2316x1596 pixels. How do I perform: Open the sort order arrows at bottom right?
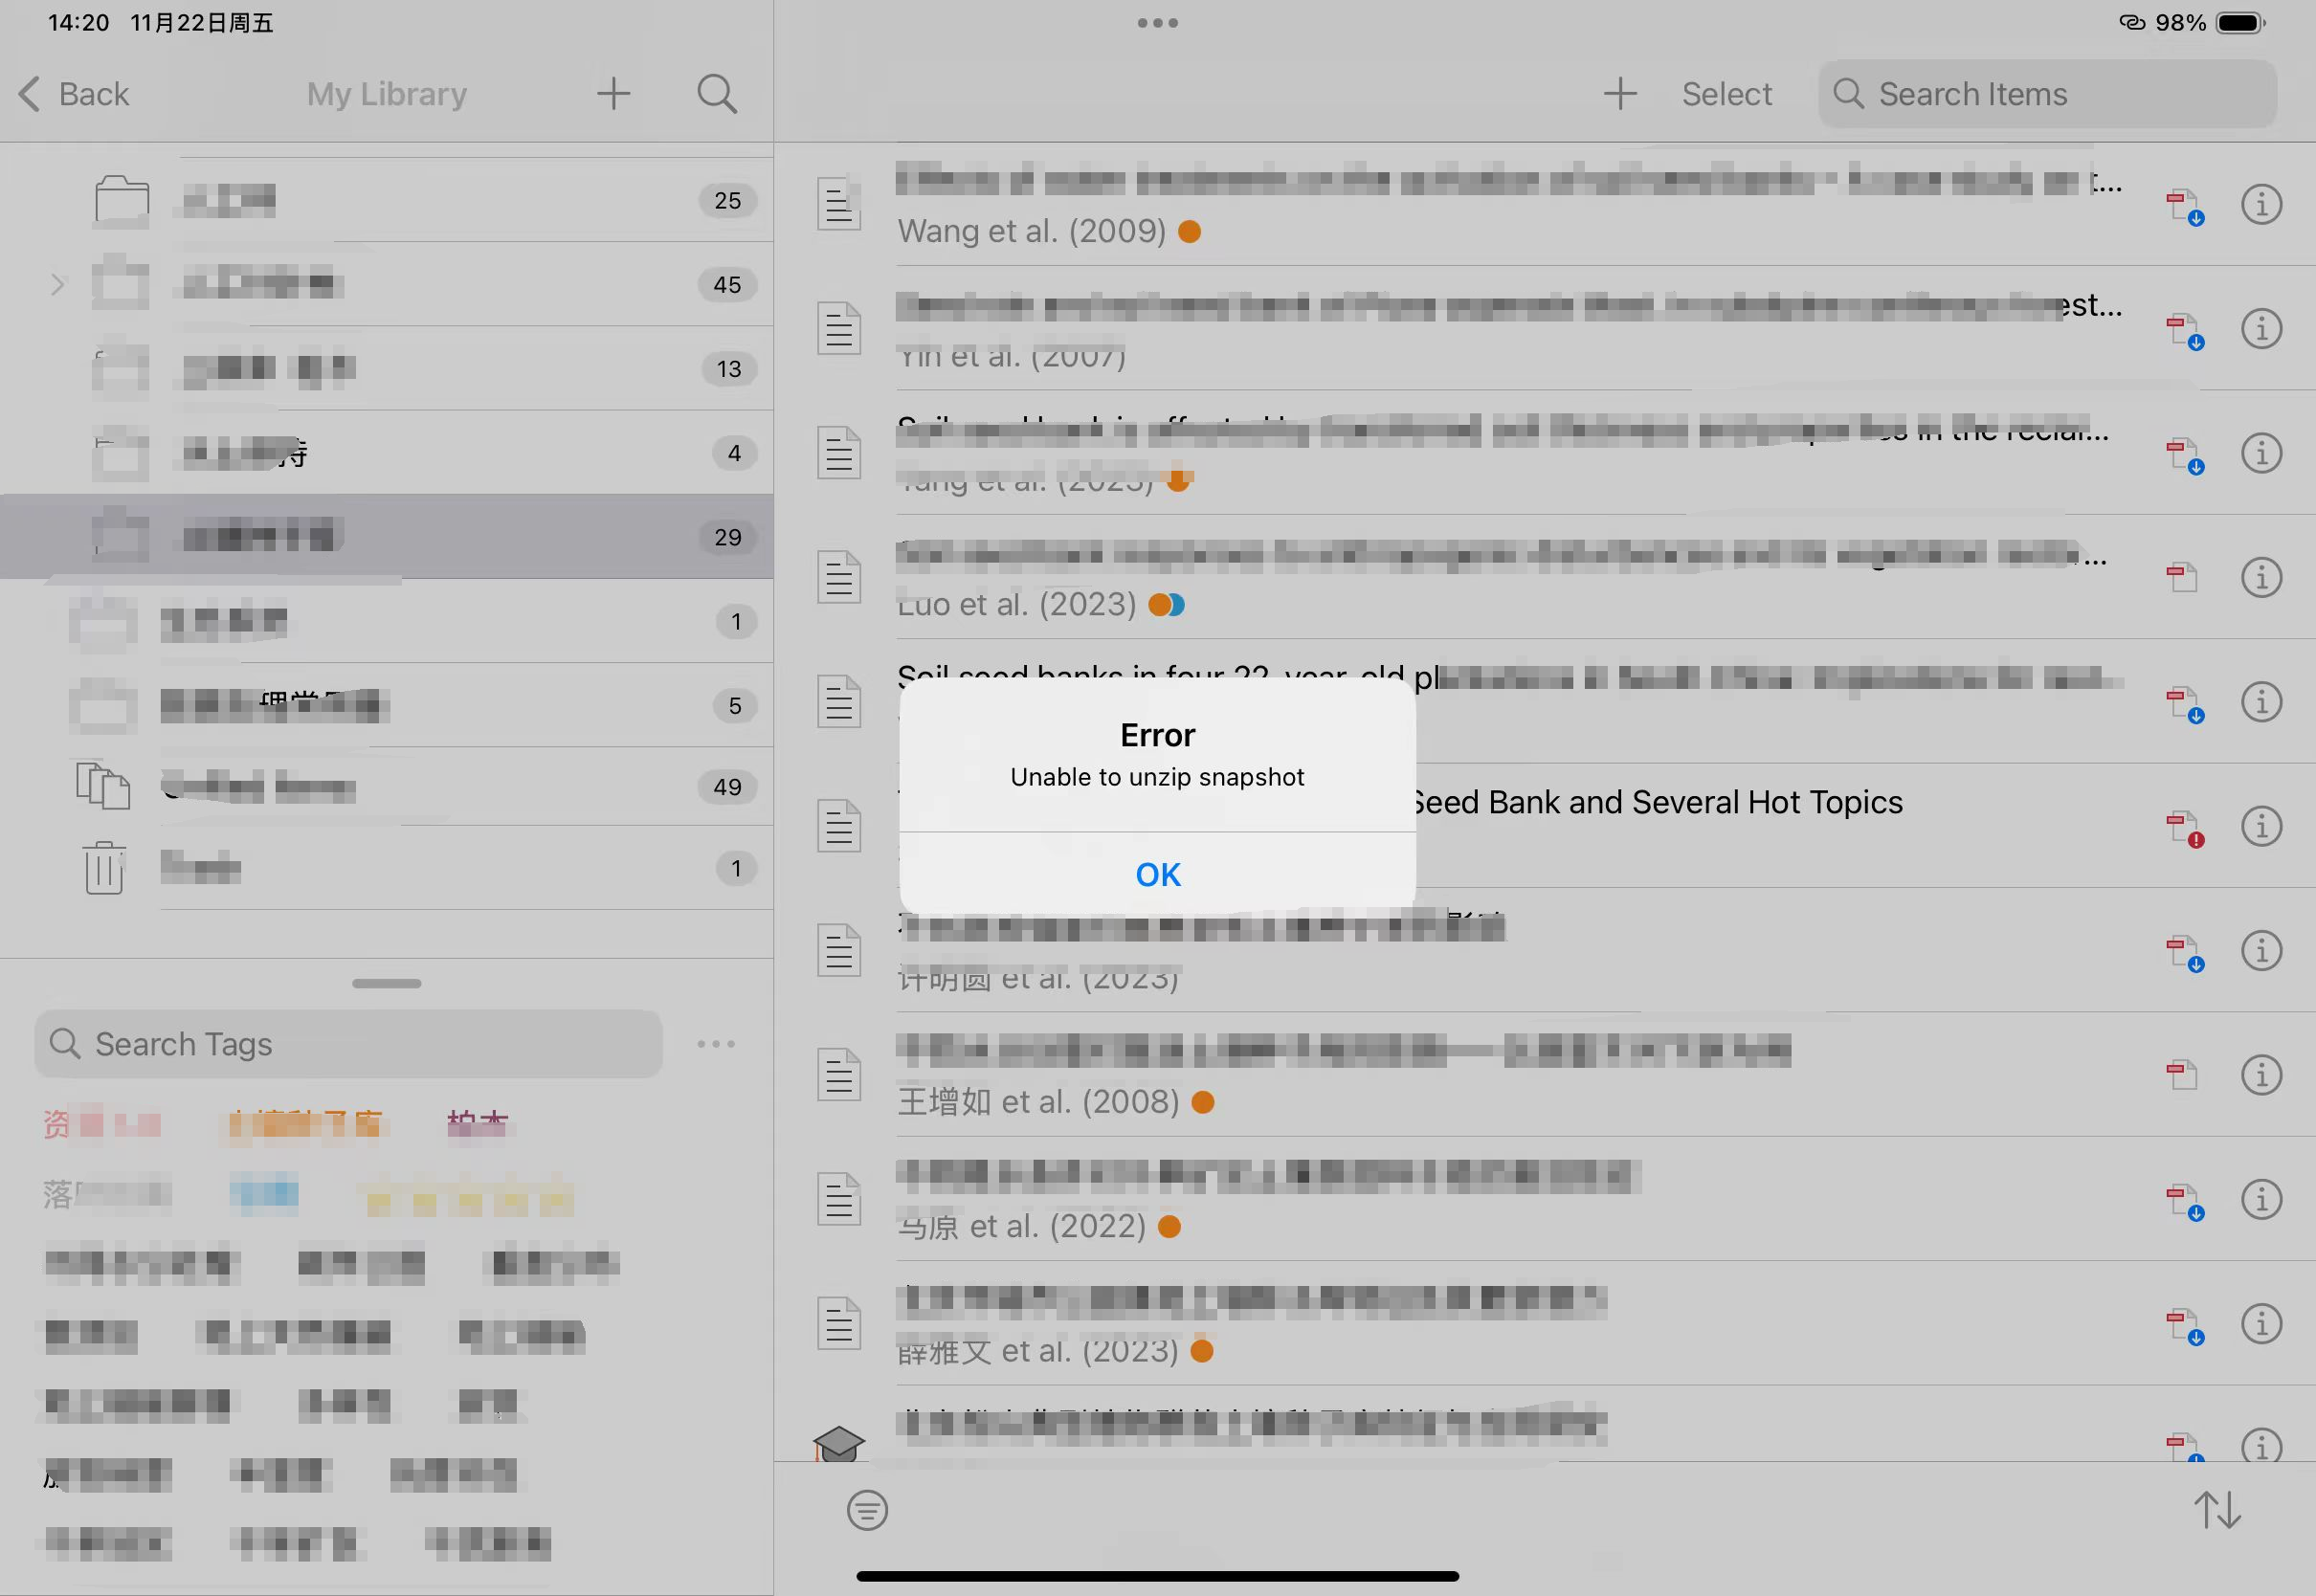click(x=2216, y=1510)
